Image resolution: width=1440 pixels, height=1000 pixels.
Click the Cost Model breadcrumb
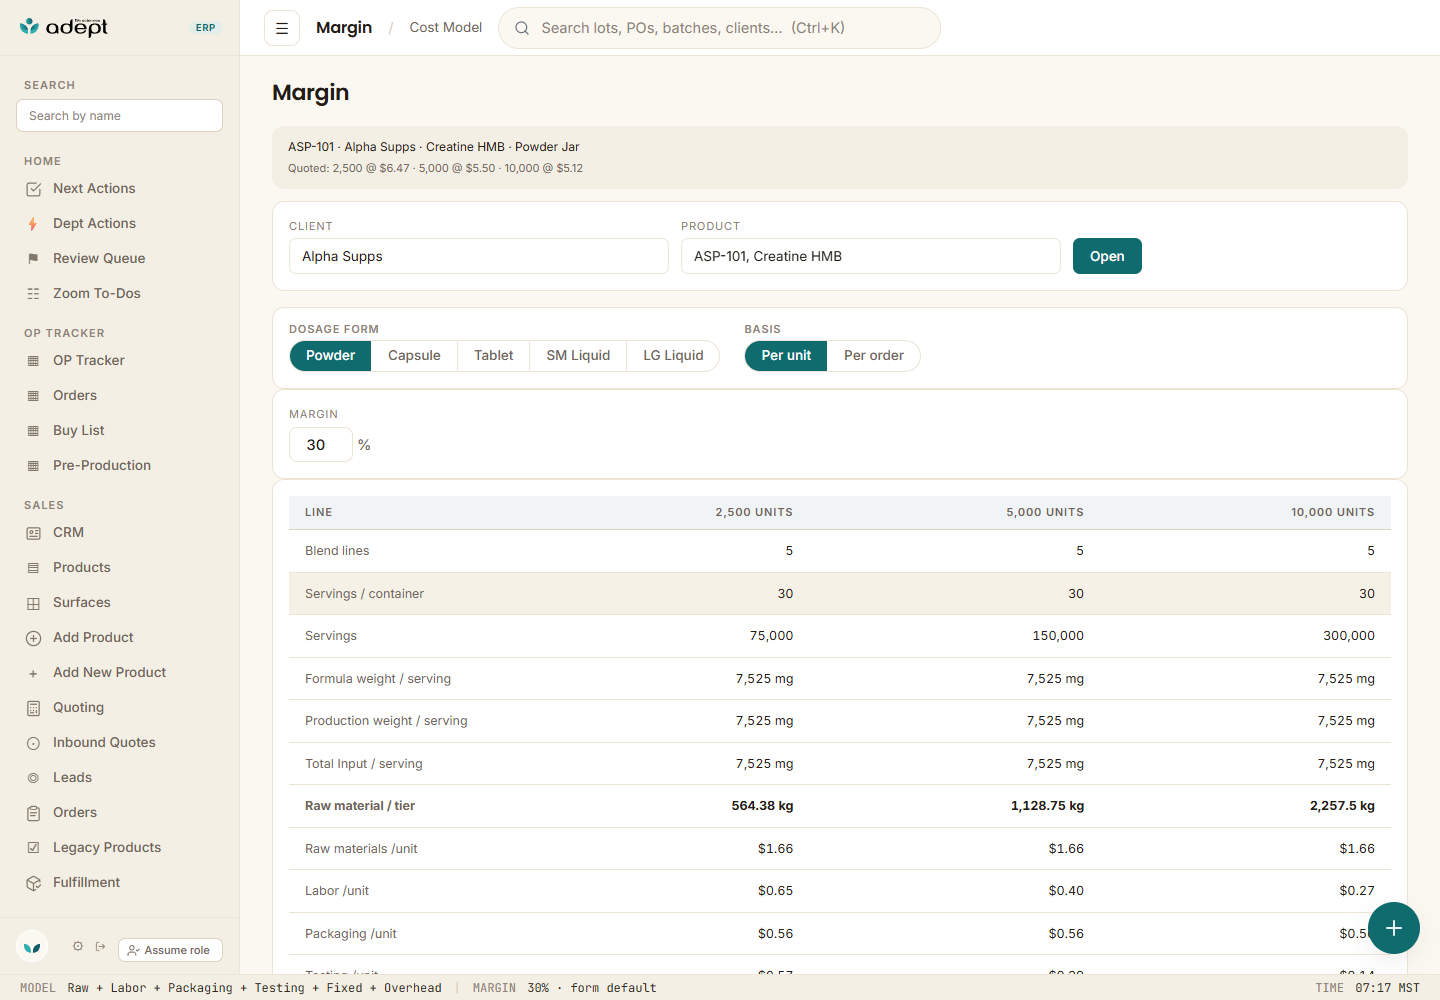[445, 28]
